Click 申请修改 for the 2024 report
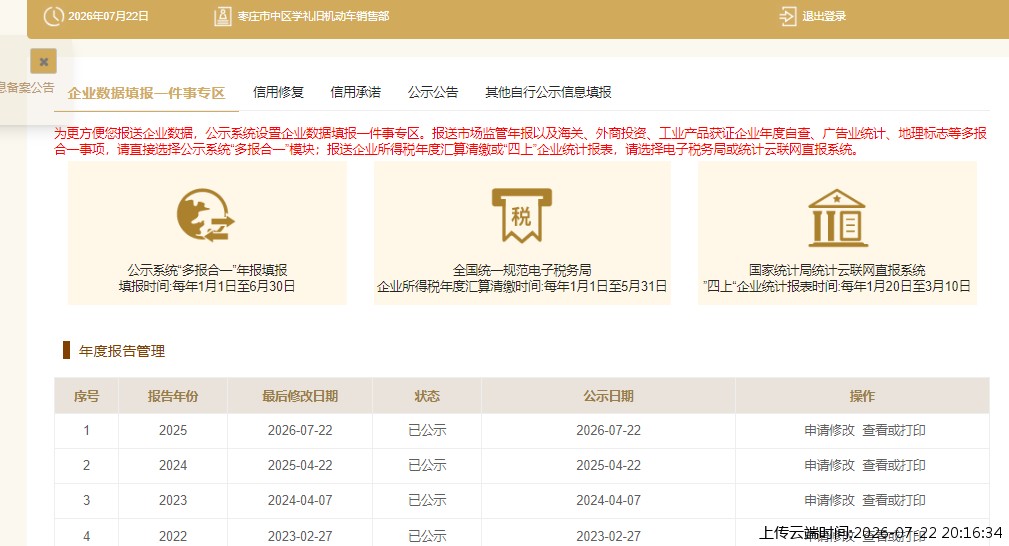The image size is (1009, 546). 829,465
